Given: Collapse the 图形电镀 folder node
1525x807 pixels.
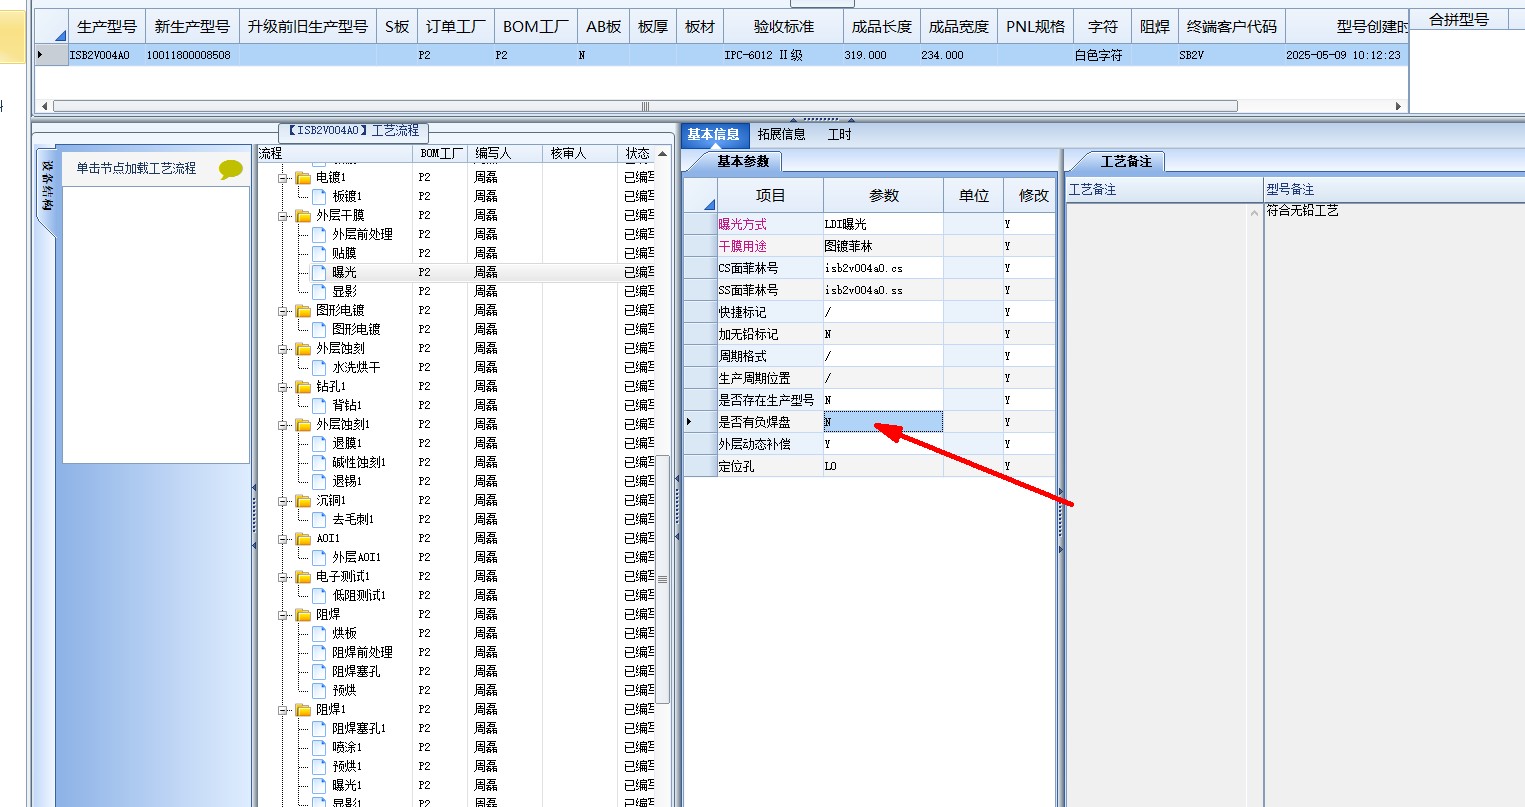Looking at the screenshot, I should (x=284, y=311).
